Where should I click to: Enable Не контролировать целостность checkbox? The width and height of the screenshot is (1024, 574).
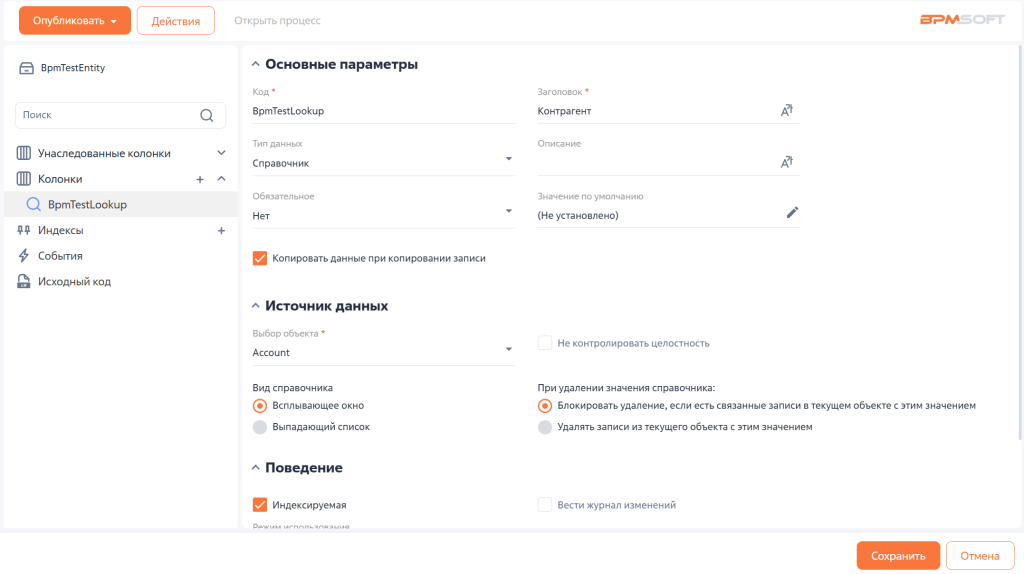click(x=545, y=343)
